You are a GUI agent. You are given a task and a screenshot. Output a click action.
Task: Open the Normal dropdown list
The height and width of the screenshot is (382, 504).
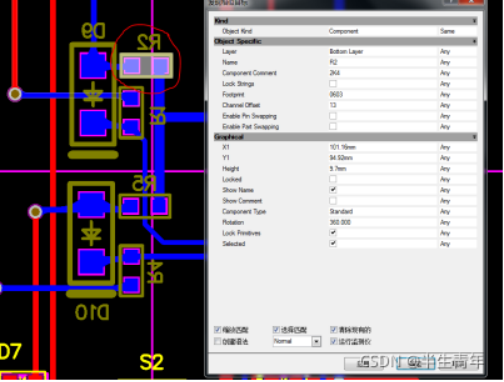[316, 341]
